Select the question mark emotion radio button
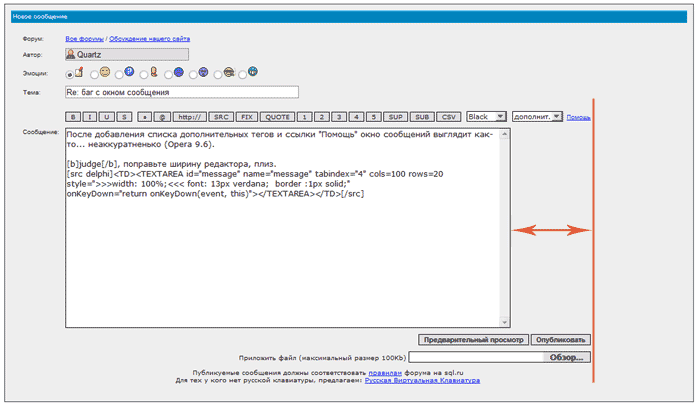 tap(120, 73)
